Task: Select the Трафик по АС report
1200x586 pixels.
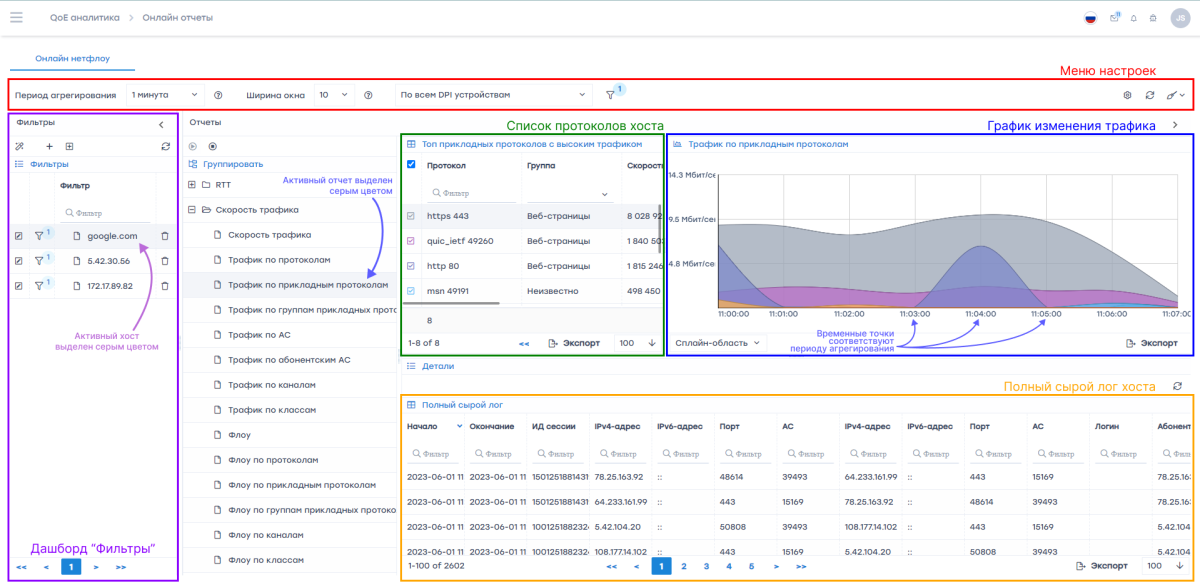Action: tap(259, 335)
